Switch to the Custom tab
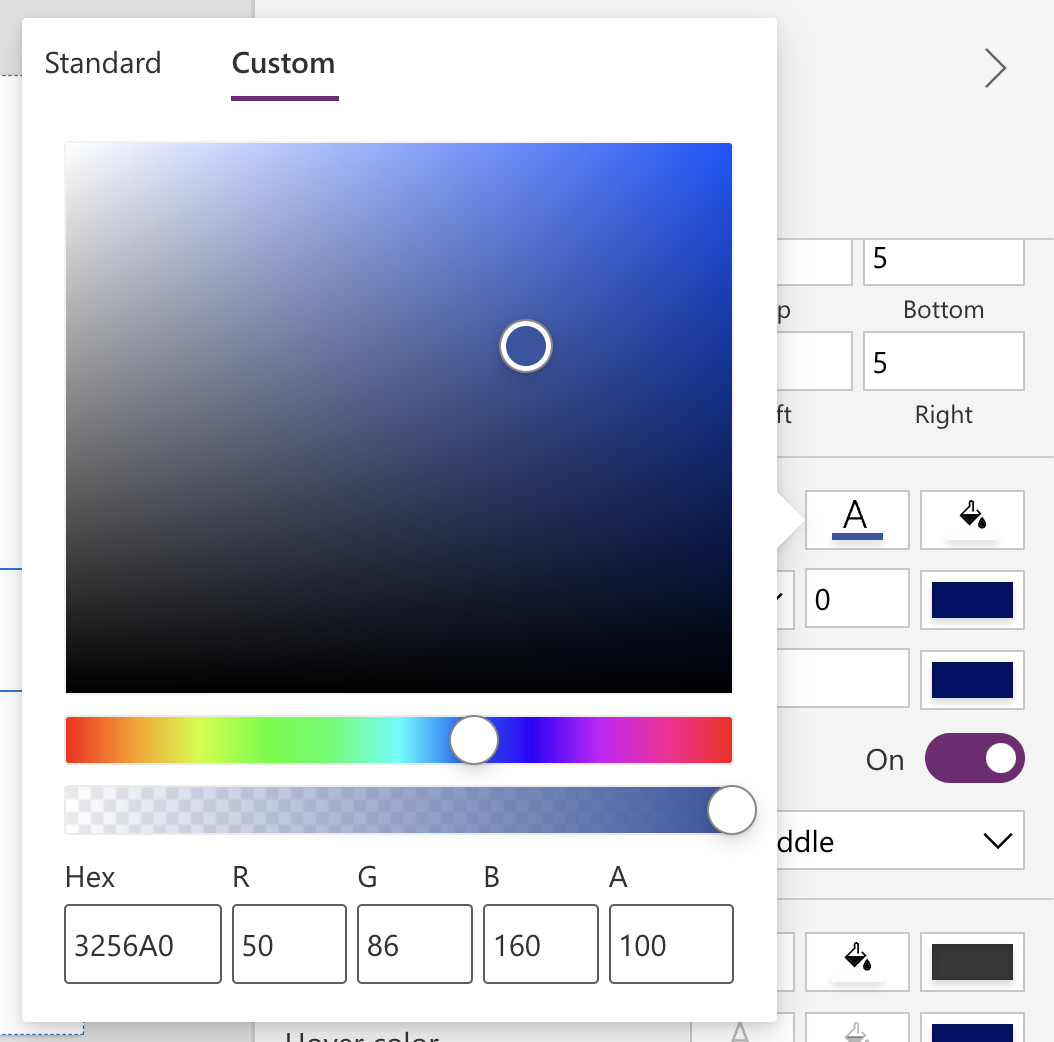The width and height of the screenshot is (1054, 1042). (x=283, y=62)
